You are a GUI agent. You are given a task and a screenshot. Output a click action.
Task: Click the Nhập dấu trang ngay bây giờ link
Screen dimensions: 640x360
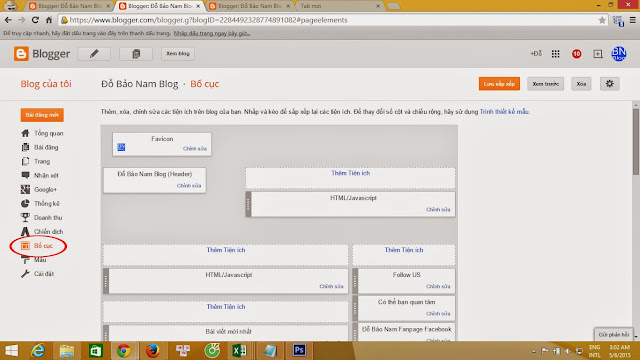pyautogui.click(x=212, y=33)
